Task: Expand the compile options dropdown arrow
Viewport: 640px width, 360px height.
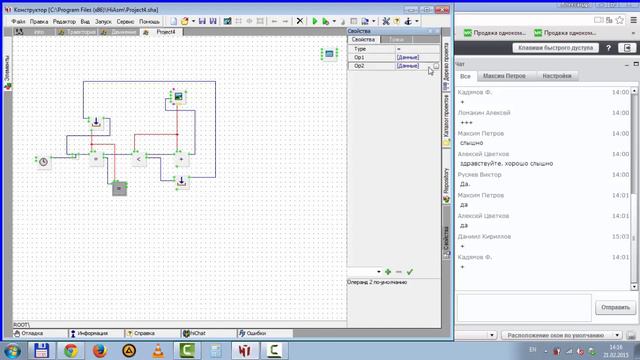Action: (334, 21)
